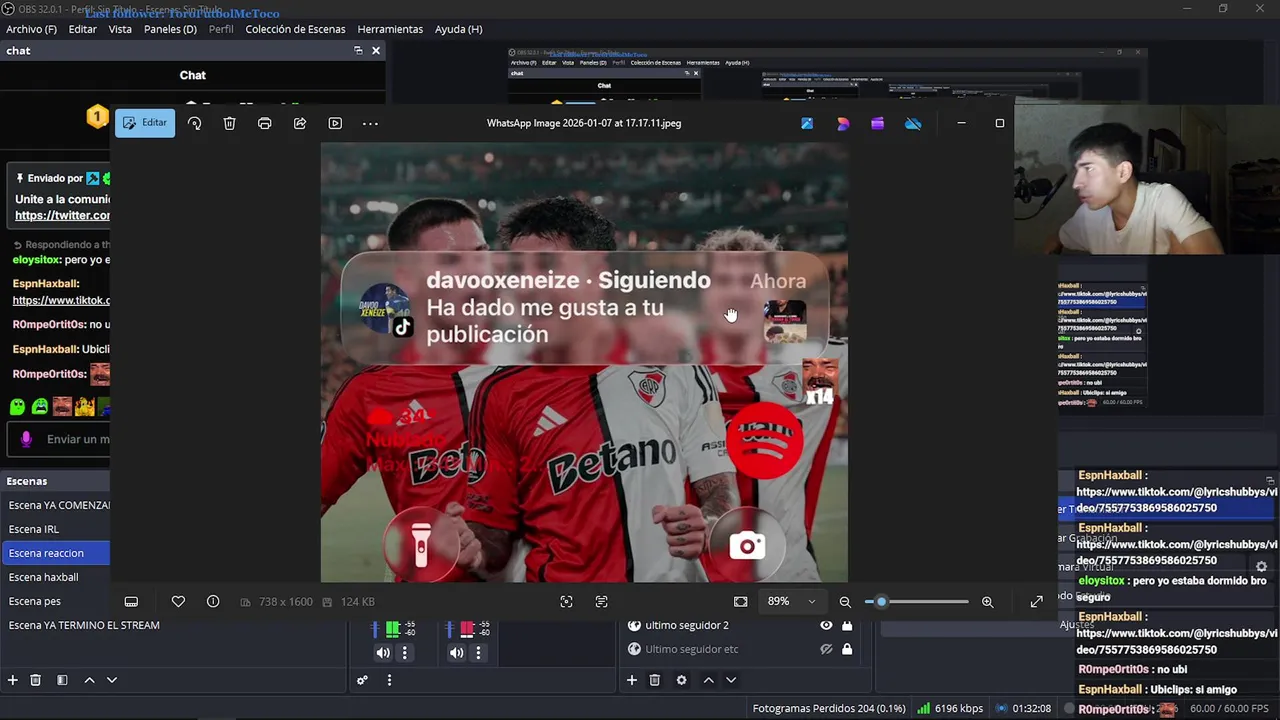Print the image using the printer icon

click(264, 123)
